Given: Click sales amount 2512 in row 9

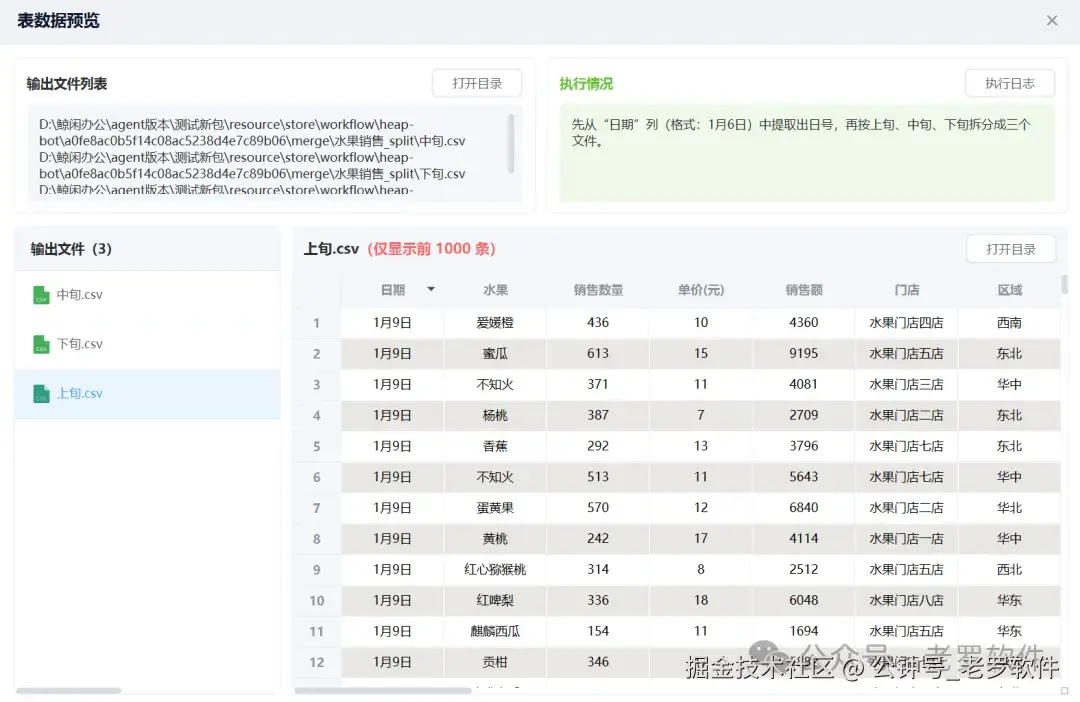Looking at the screenshot, I should click(x=804, y=570).
